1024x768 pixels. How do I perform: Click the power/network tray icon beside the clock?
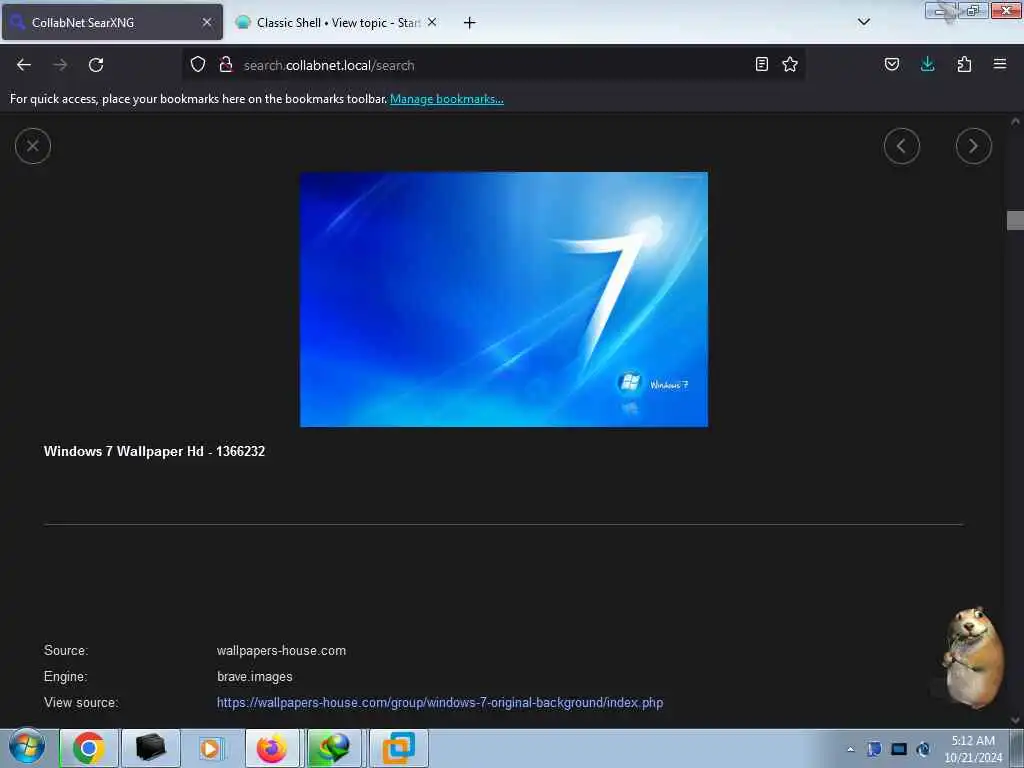pos(923,749)
